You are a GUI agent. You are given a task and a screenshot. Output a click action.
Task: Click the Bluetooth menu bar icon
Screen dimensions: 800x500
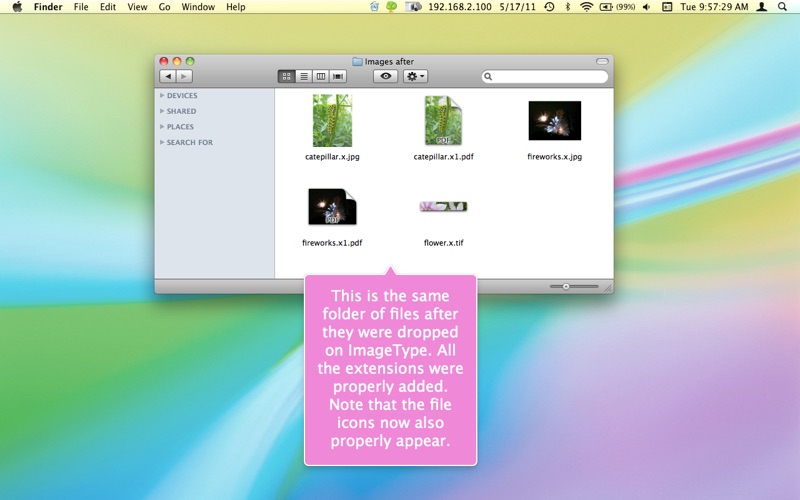tap(568, 7)
